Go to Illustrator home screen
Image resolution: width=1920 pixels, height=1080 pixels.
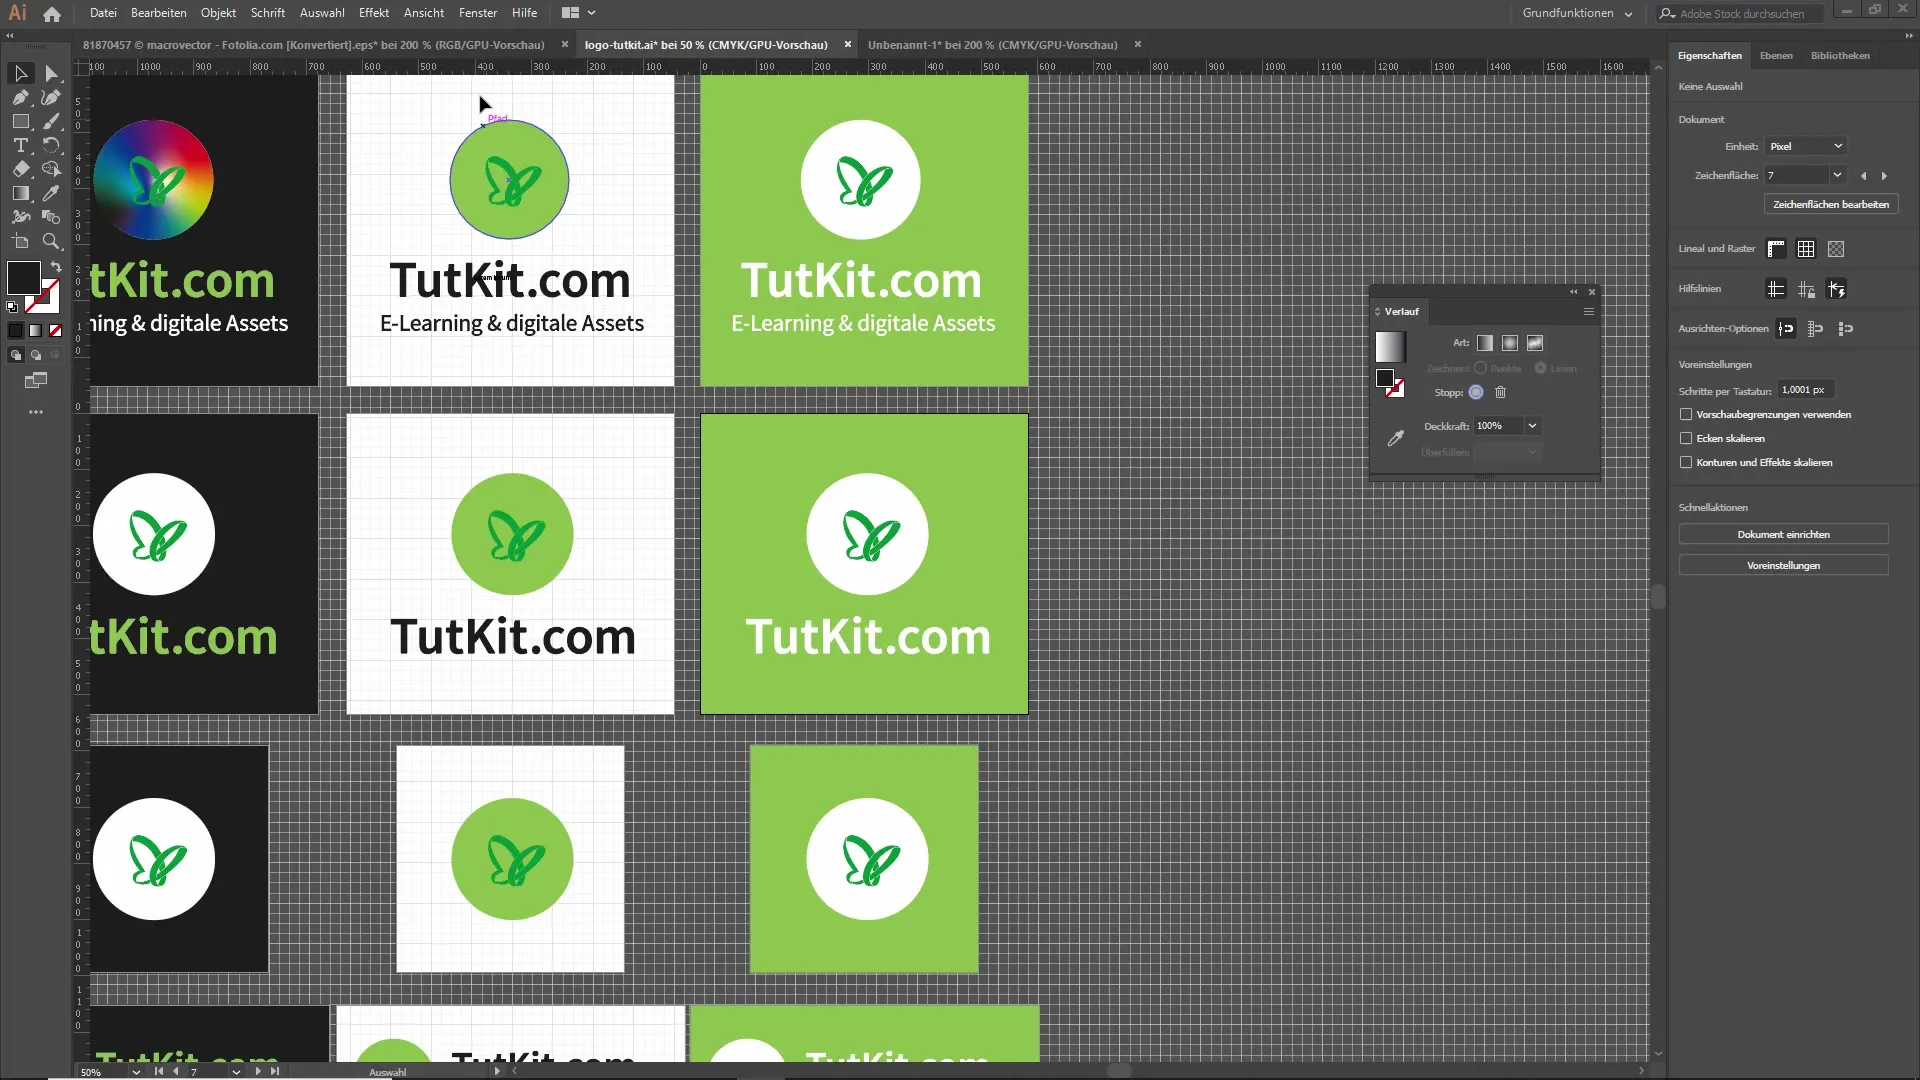(52, 14)
